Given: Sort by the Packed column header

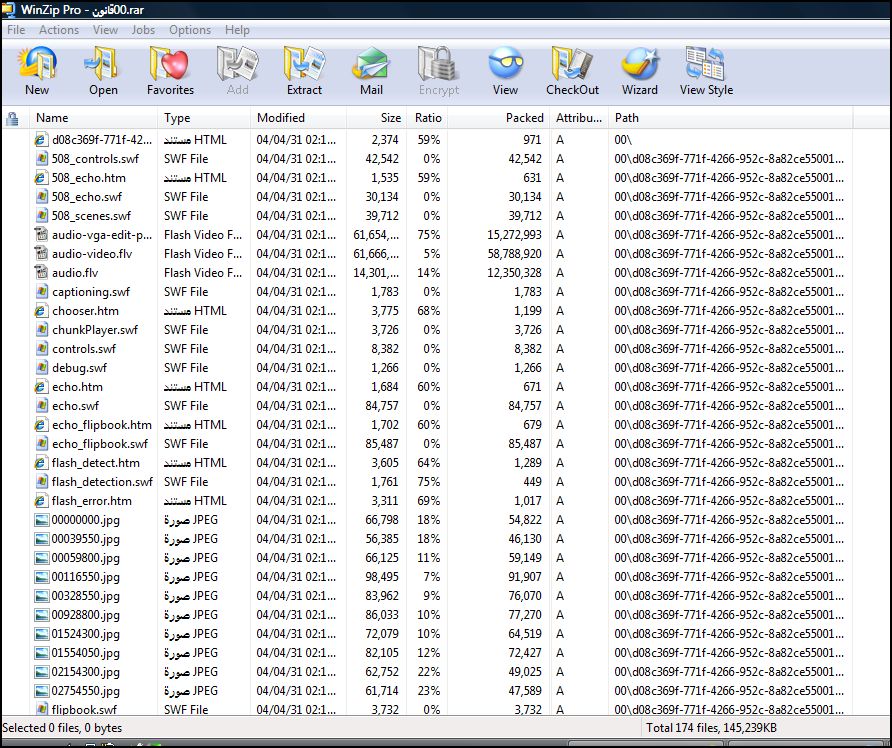Looking at the screenshot, I should point(499,118).
